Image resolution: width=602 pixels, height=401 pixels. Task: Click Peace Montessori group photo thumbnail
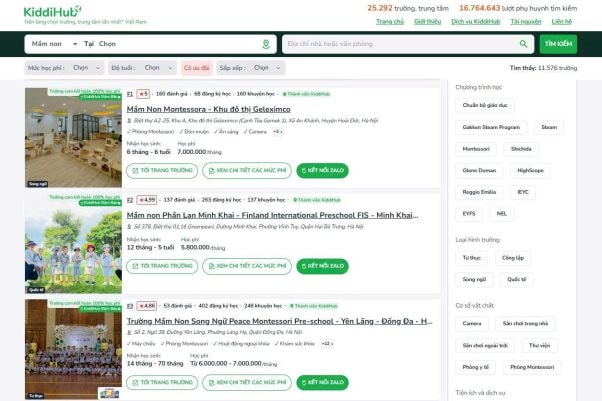(73, 350)
